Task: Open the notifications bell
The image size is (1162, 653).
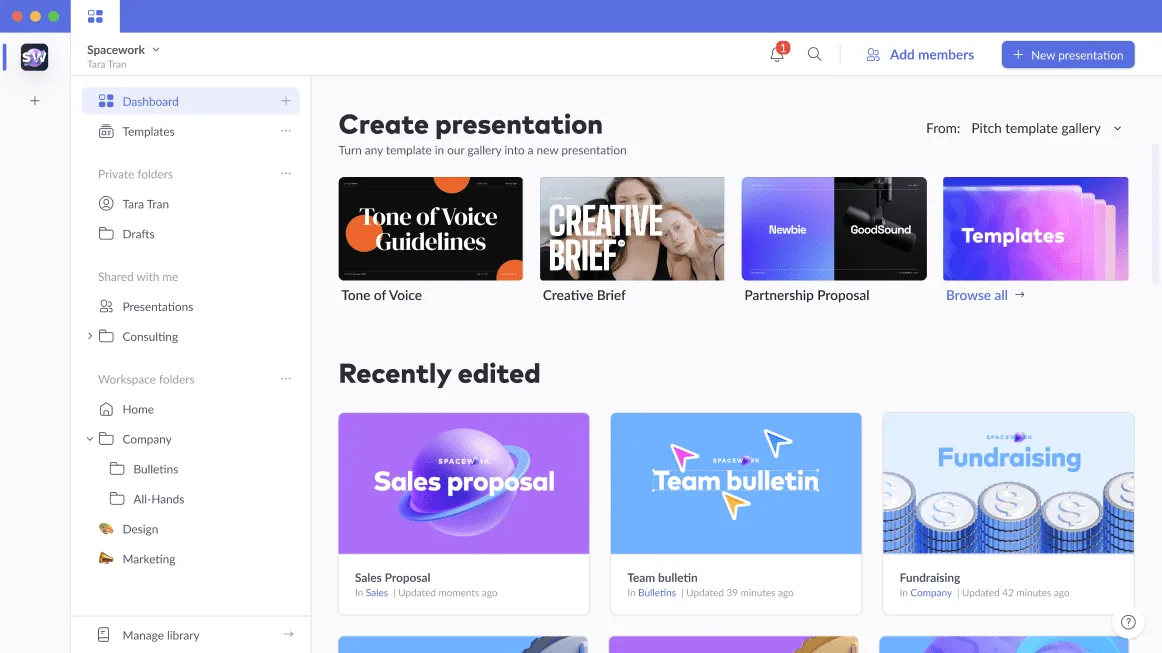Action: click(777, 55)
